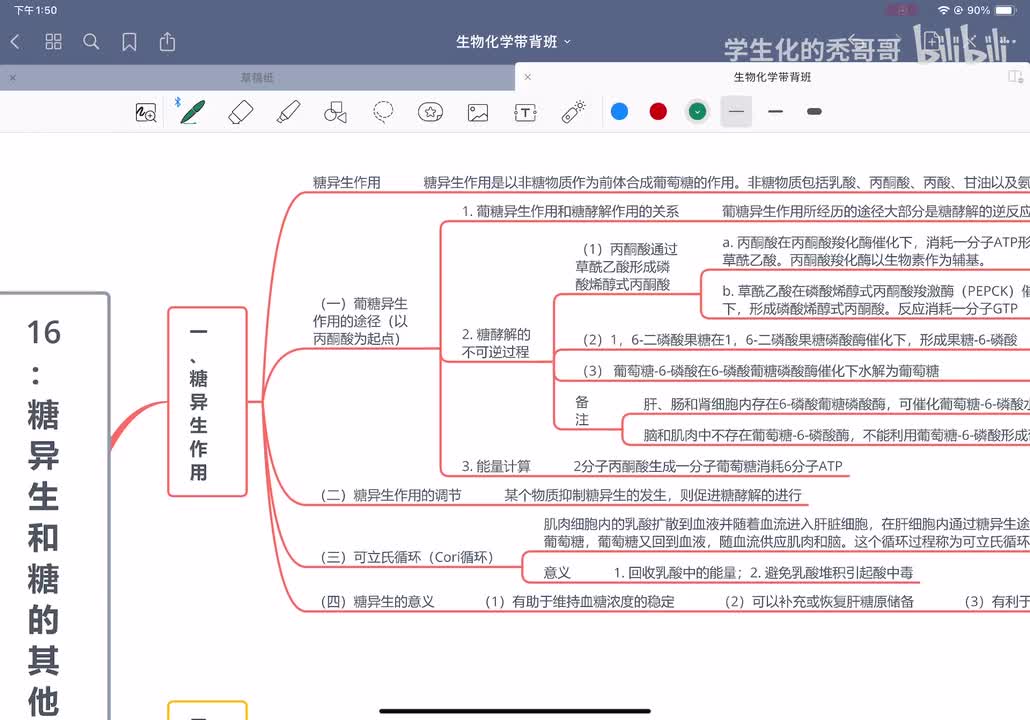The height and width of the screenshot is (720, 1030).
Task: Tap text (1) 有助于维持血糖浓度的稳定
Action: pyautogui.click(x=579, y=602)
